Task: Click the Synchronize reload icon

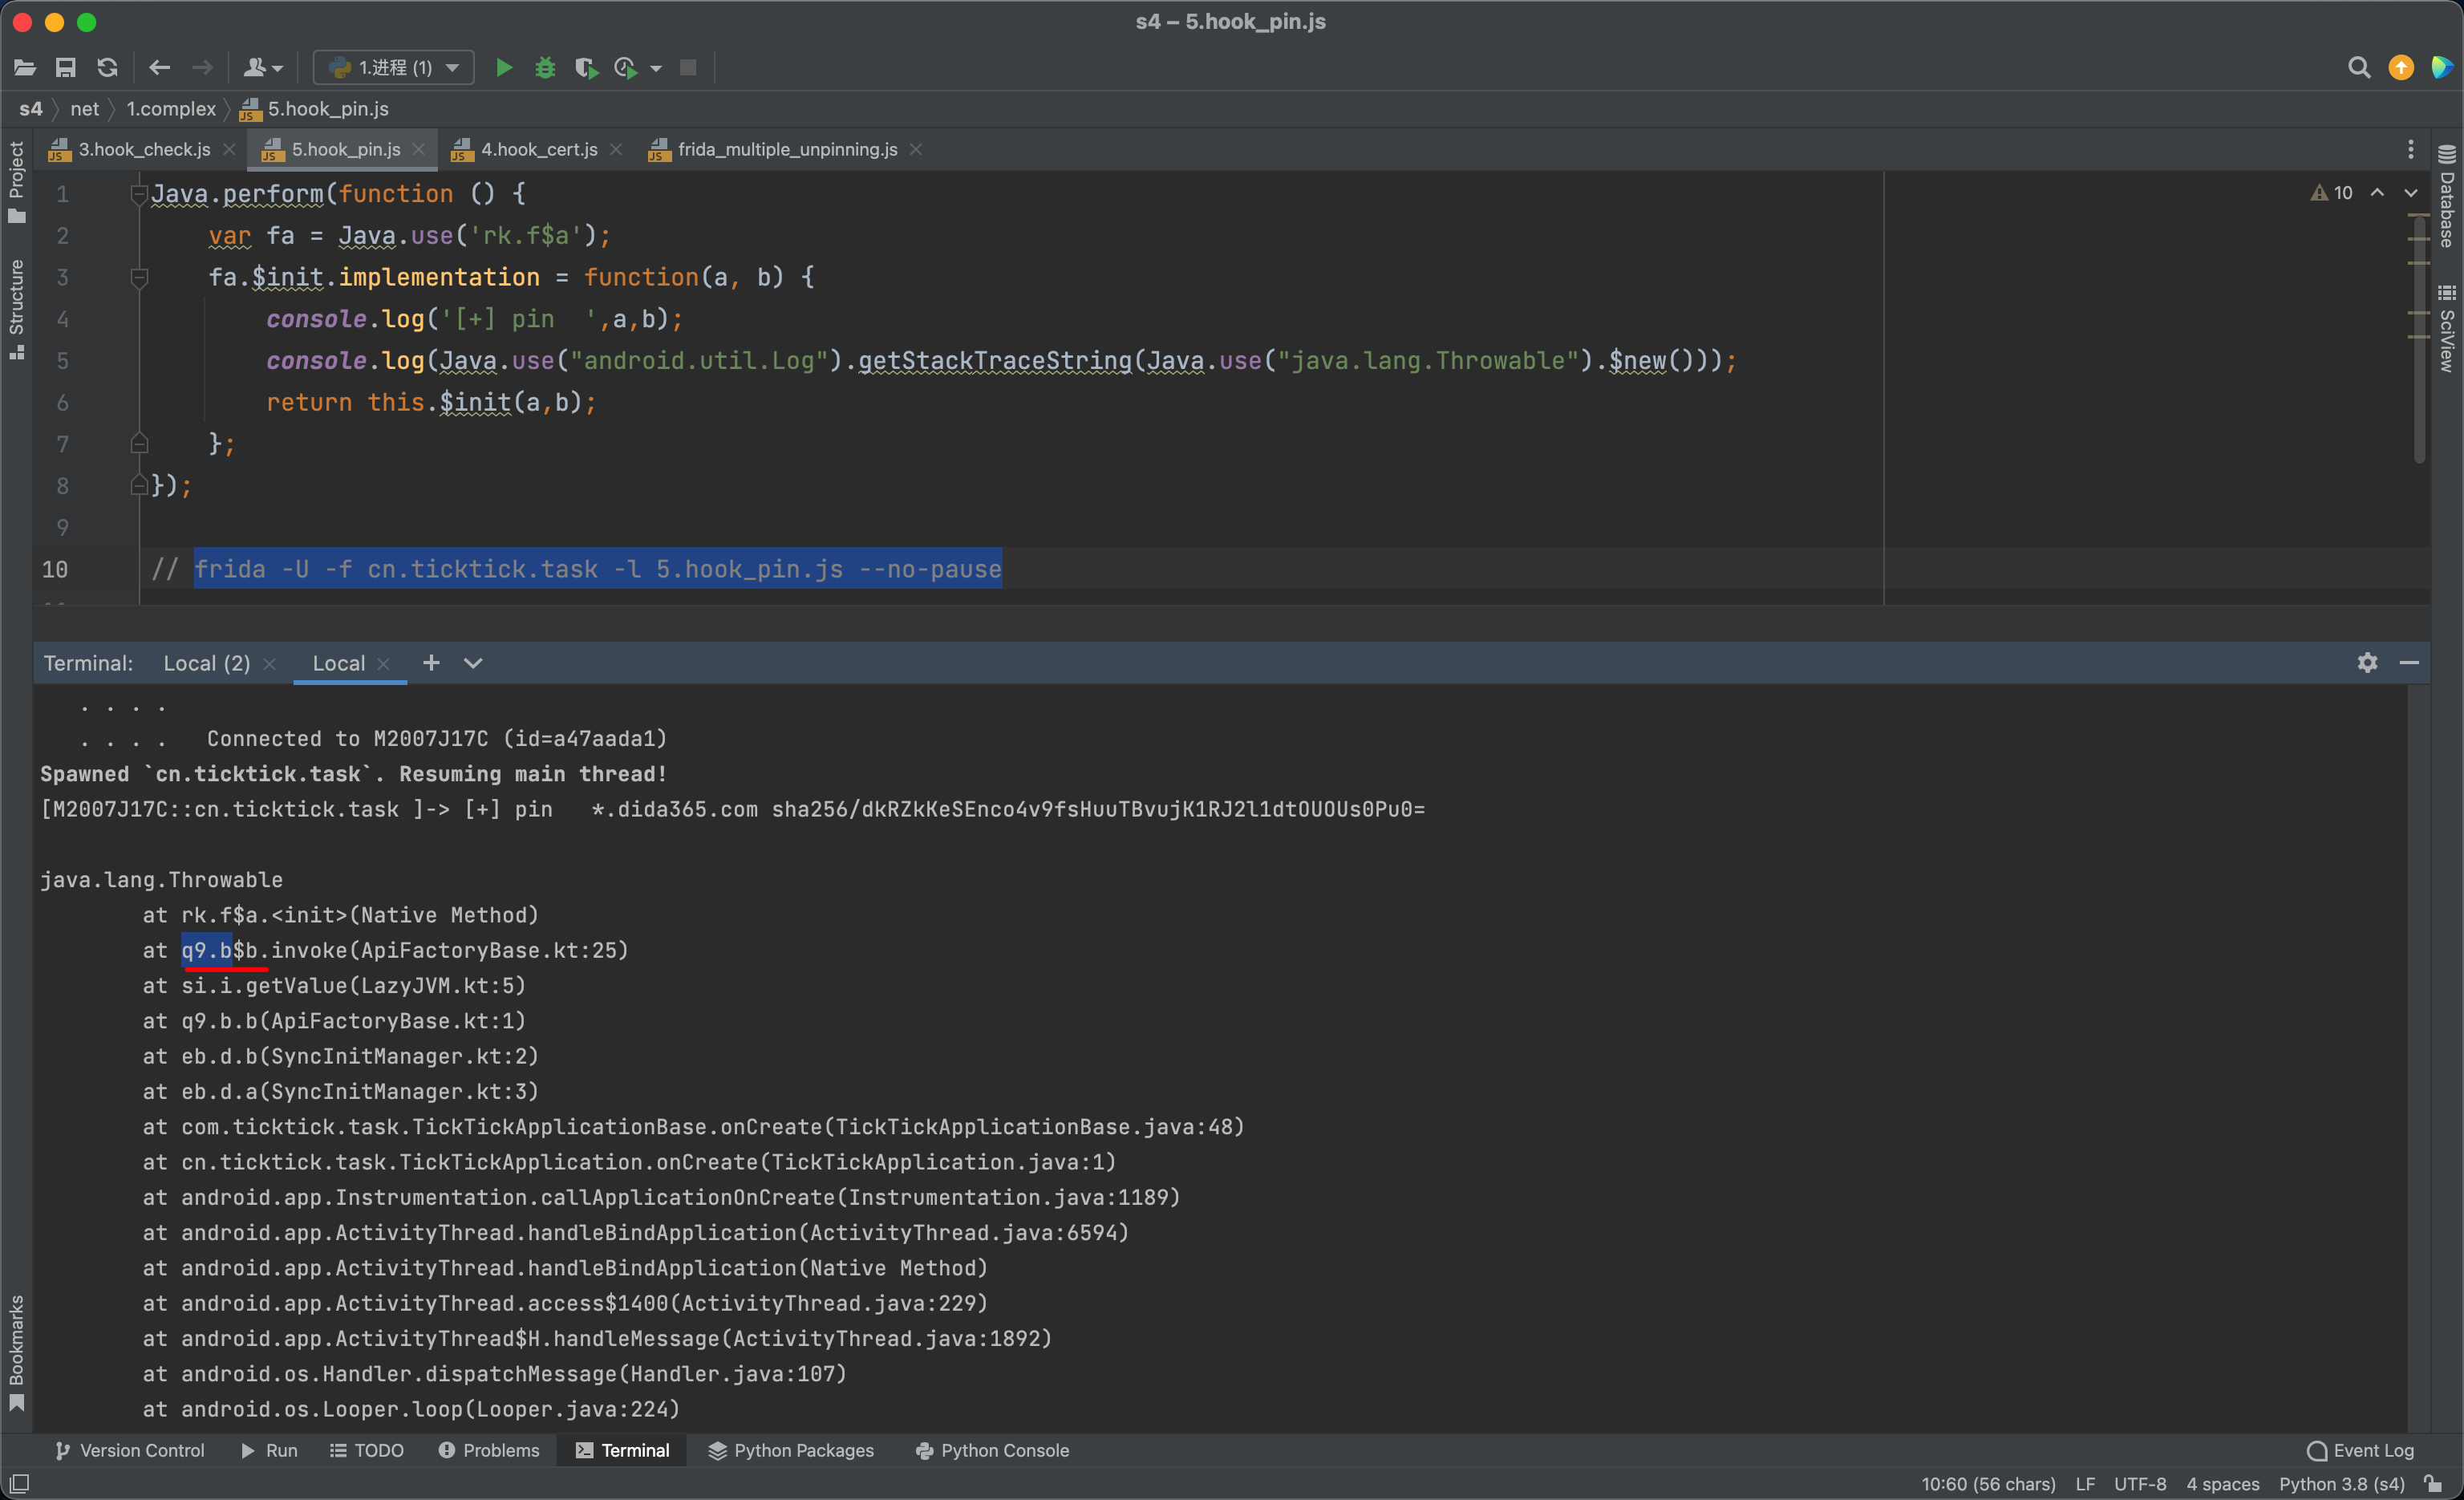Action: [107, 68]
